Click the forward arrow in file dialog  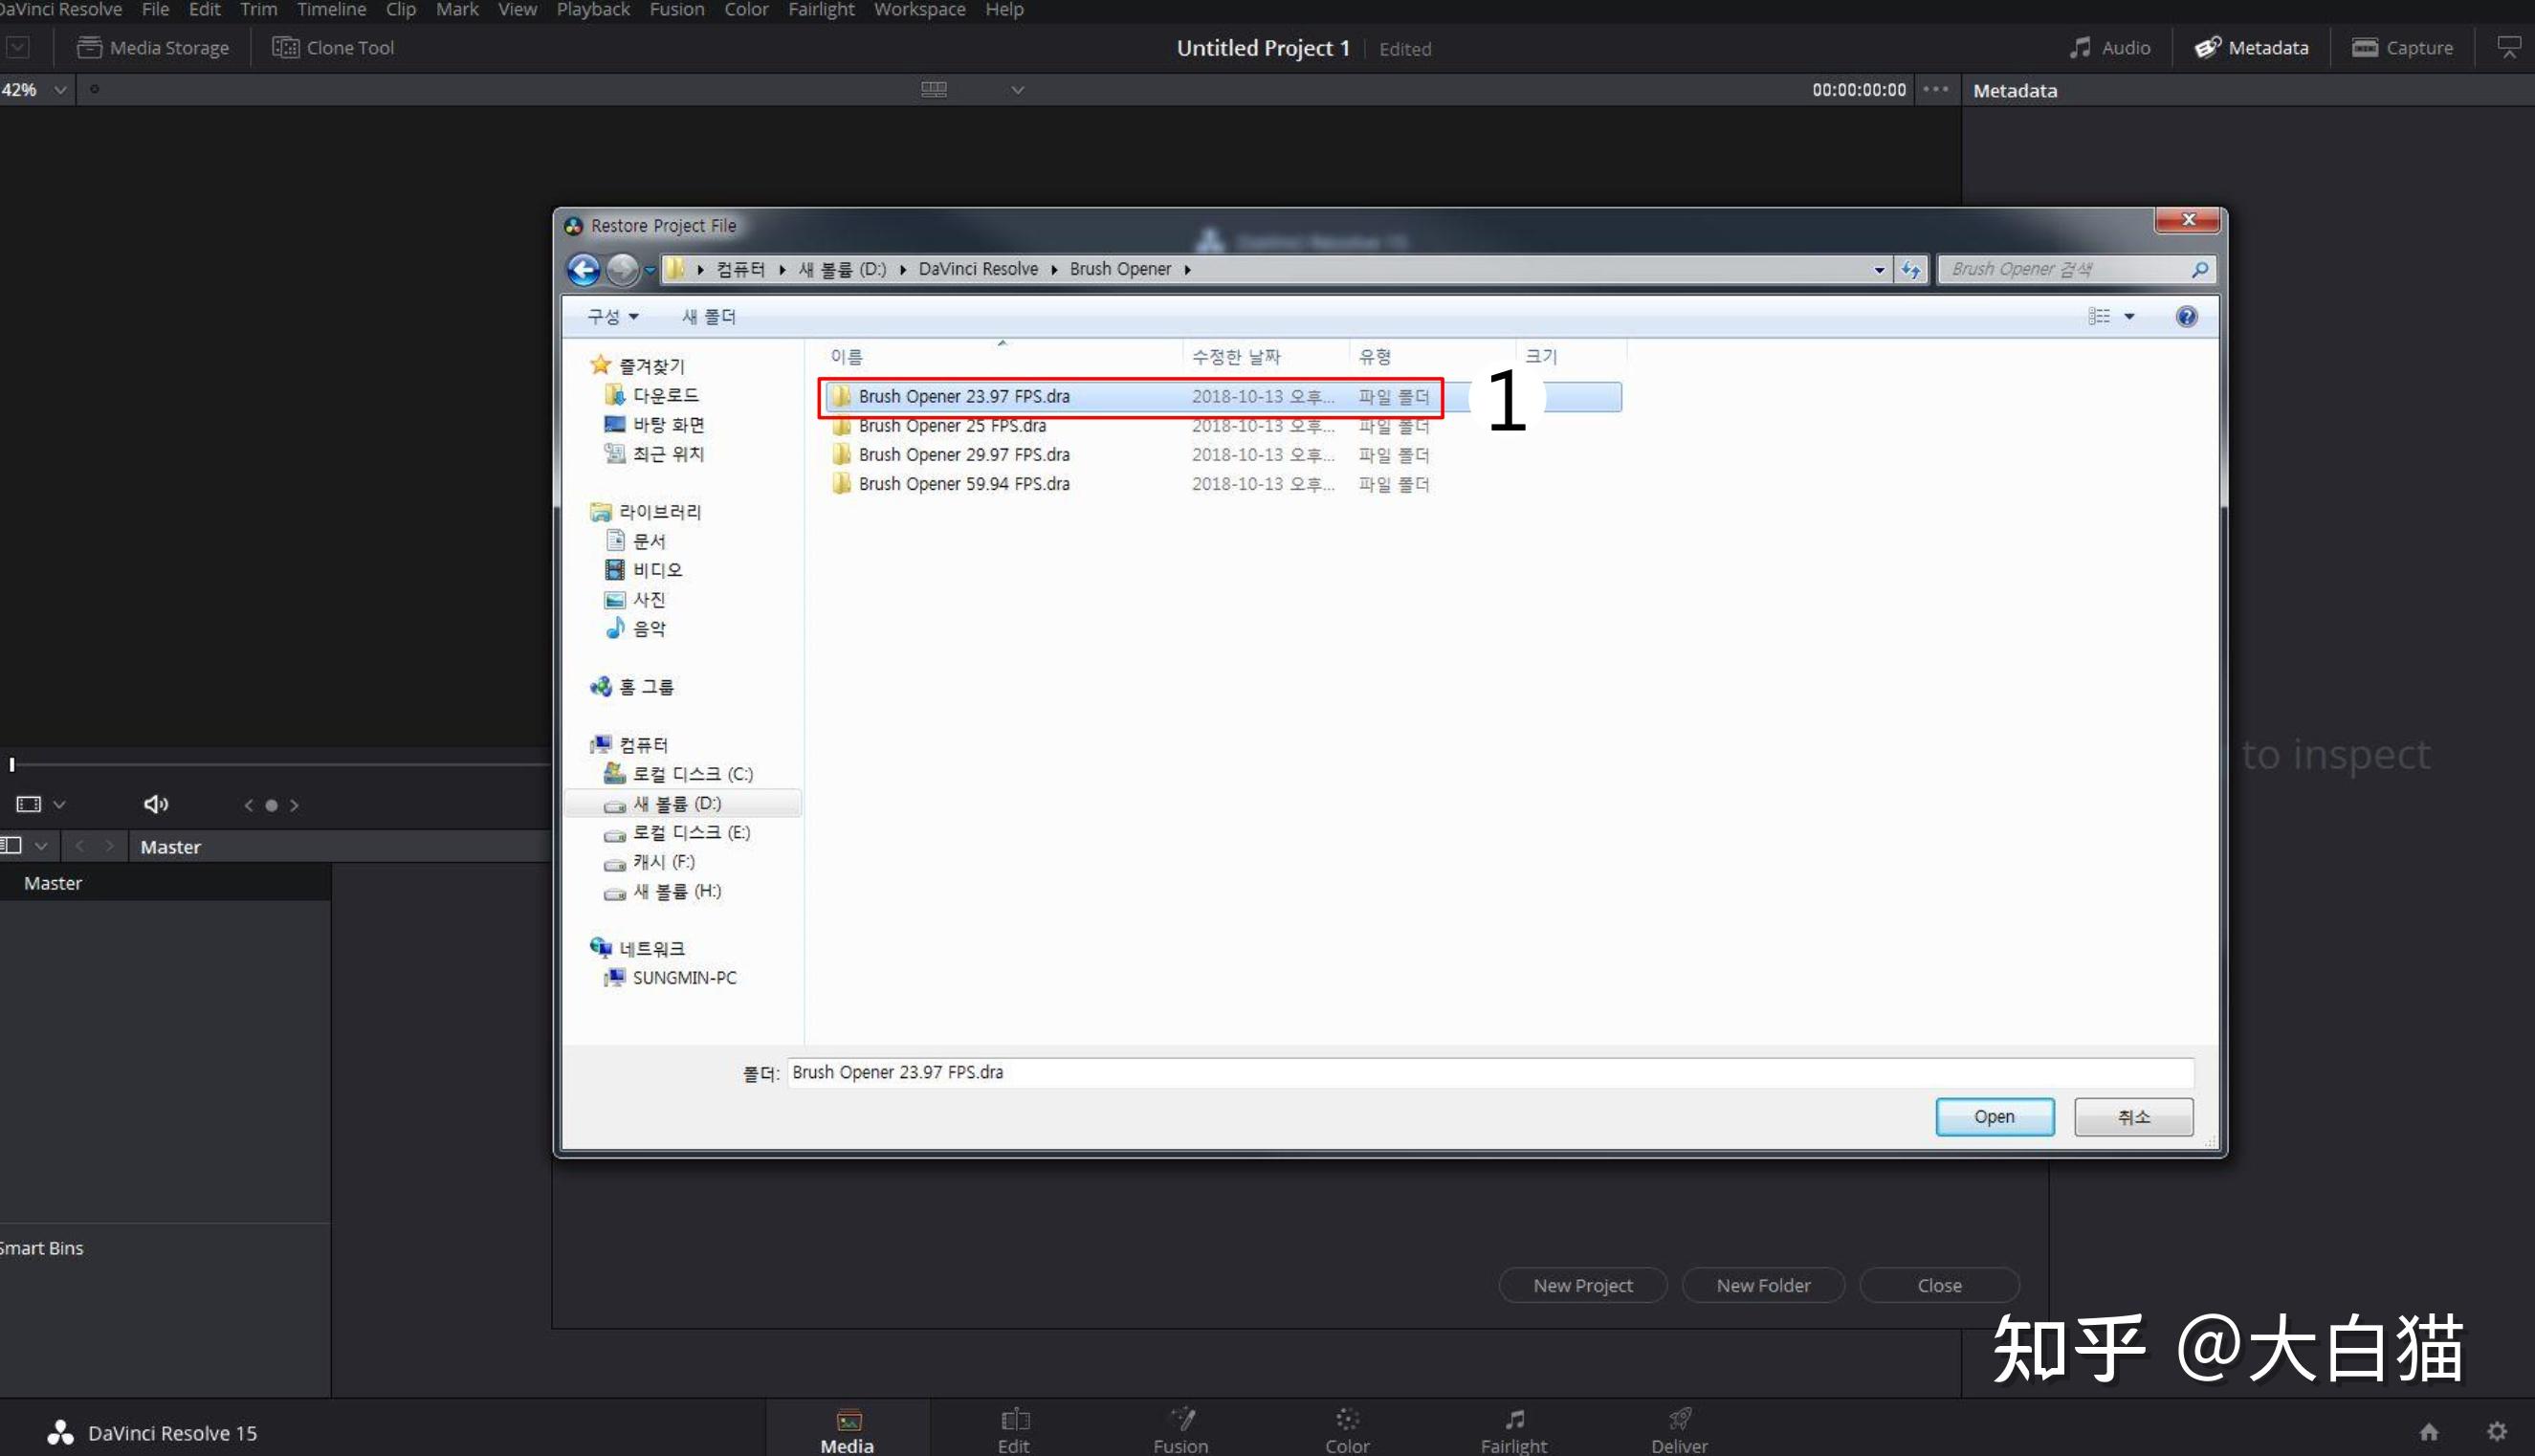pyautogui.click(x=622, y=269)
